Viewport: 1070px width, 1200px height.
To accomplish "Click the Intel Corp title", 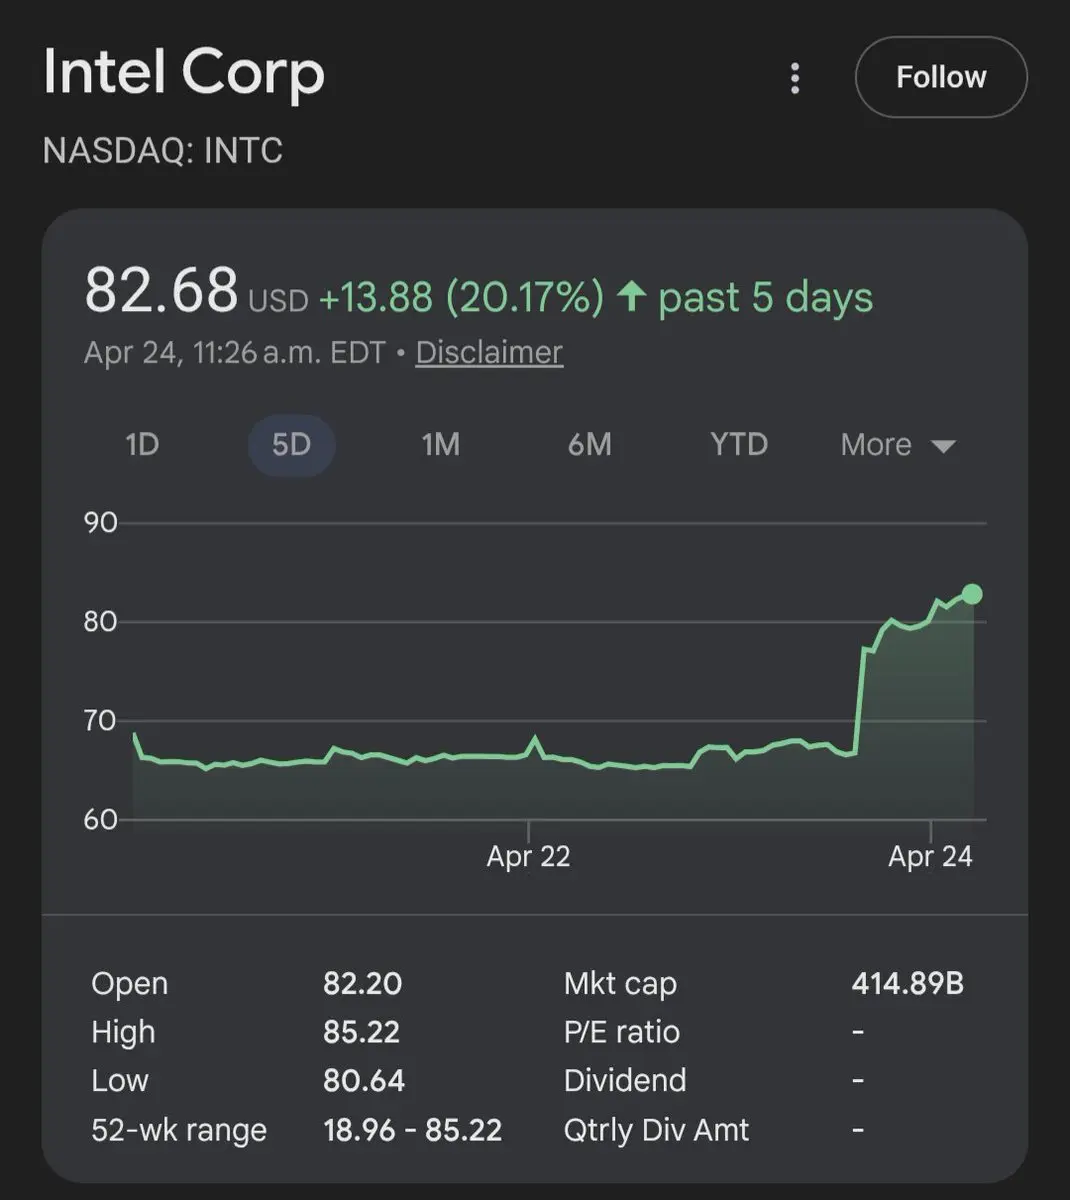I will (x=184, y=73).
